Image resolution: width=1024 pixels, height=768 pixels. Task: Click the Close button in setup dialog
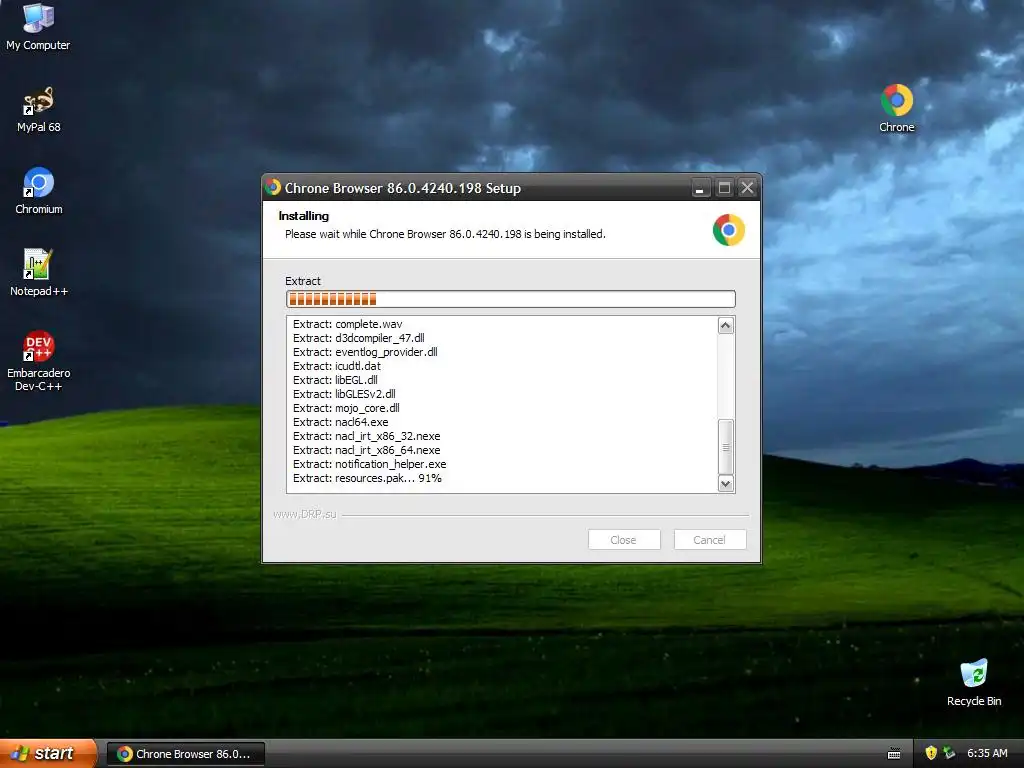(x=623, y=539)
